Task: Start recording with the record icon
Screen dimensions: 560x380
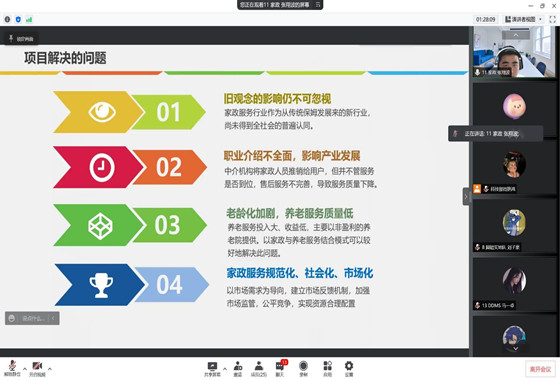Action: pos(303,369)
